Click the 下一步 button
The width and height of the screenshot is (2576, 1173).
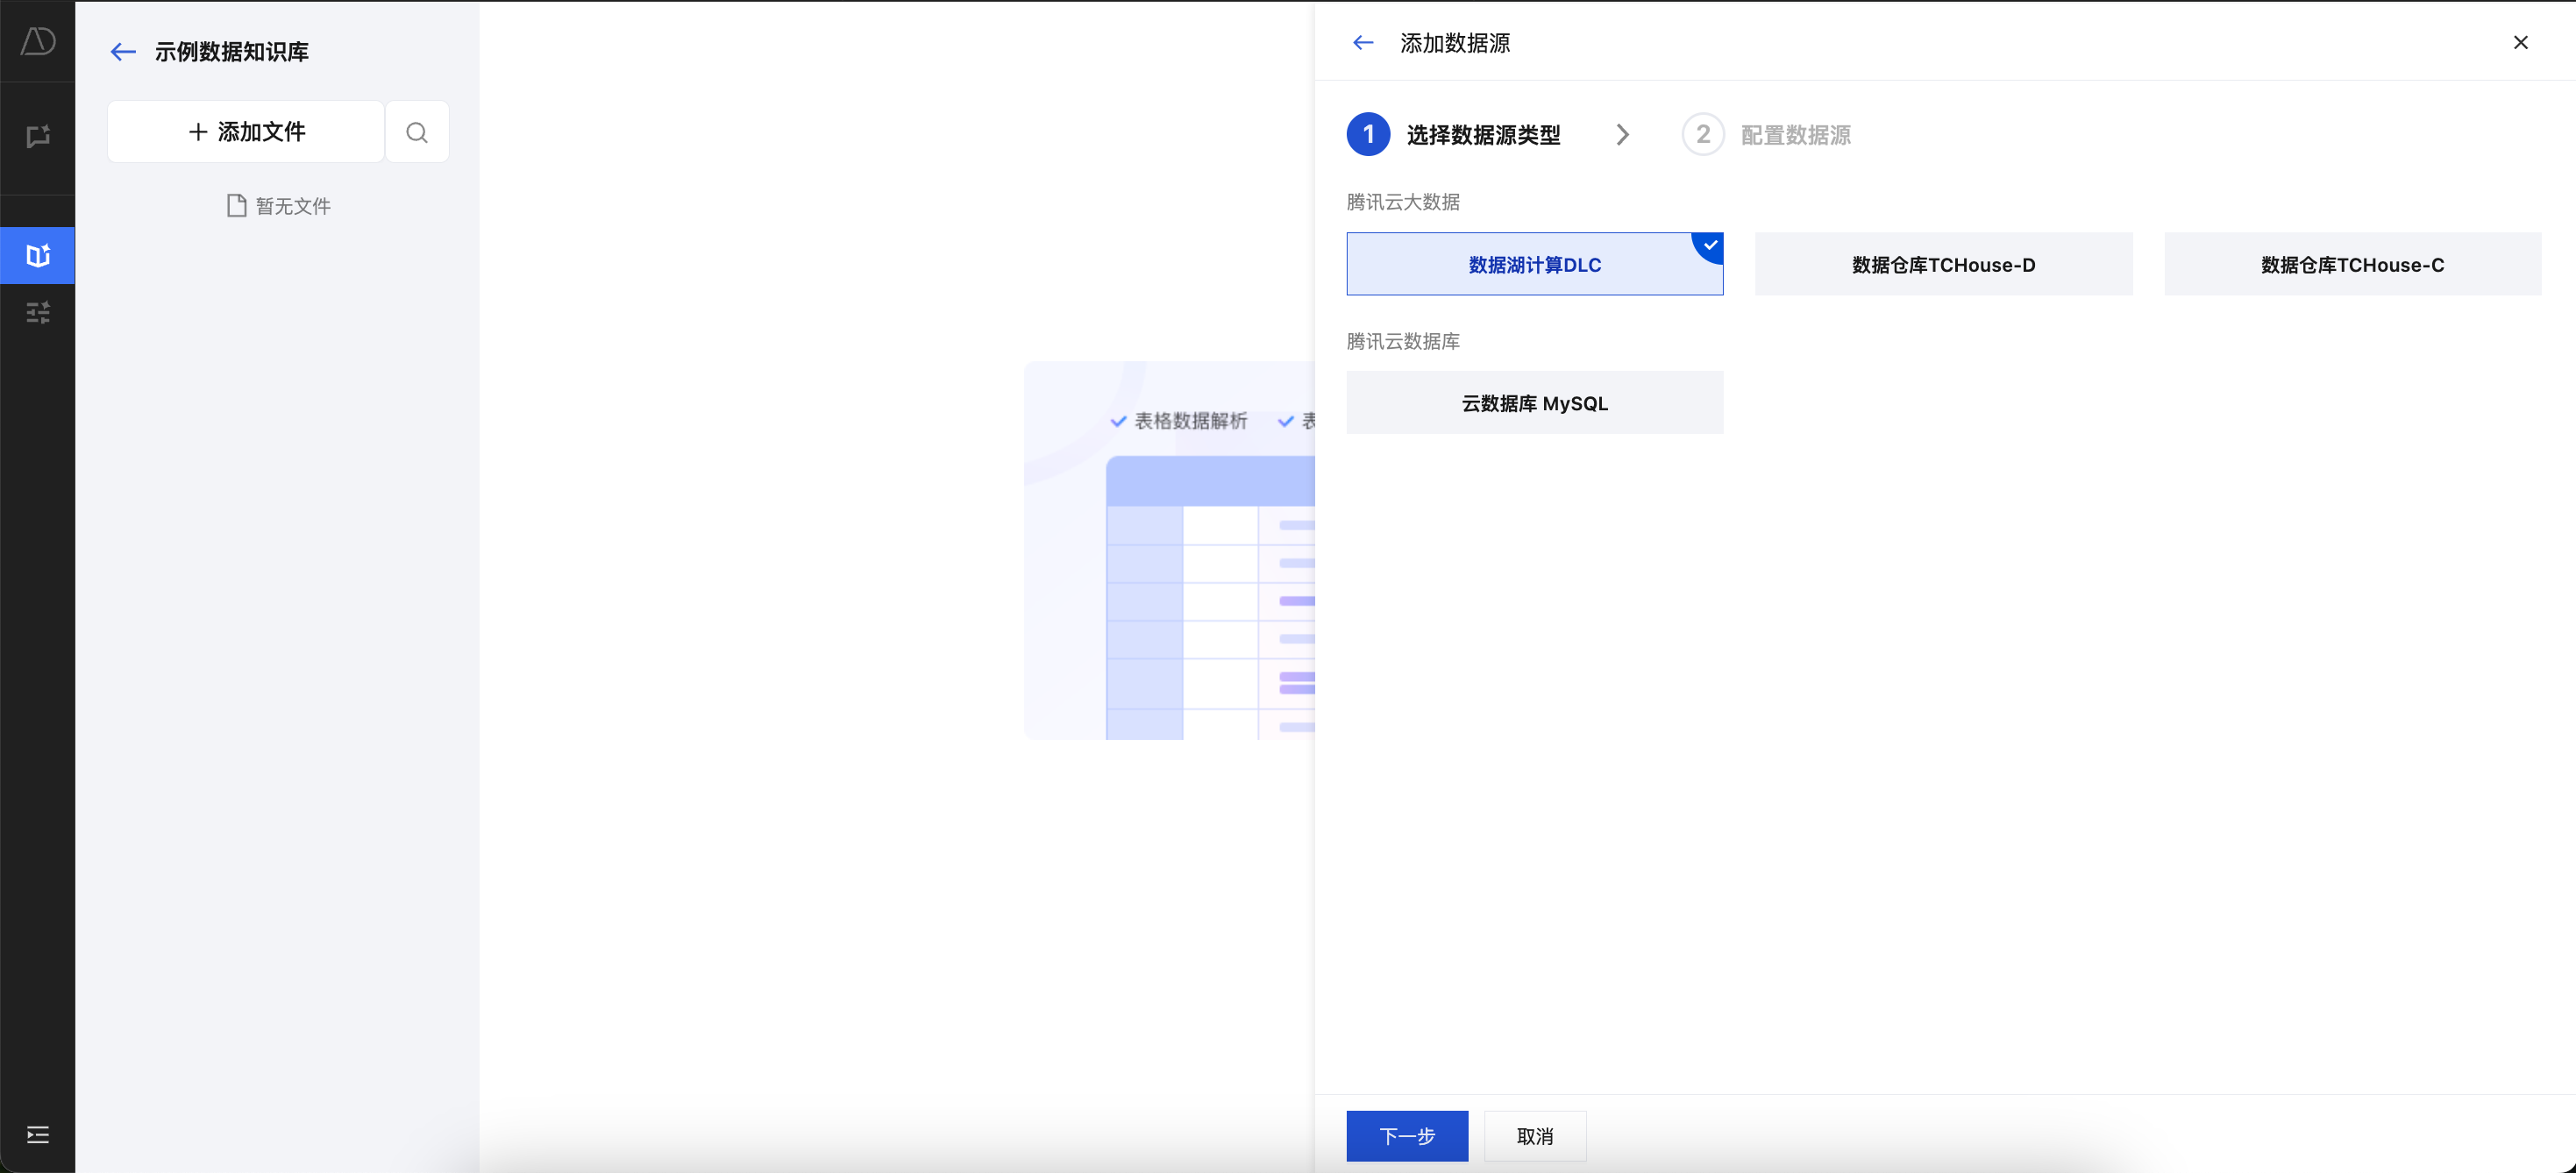(x=1406, y=1136)
